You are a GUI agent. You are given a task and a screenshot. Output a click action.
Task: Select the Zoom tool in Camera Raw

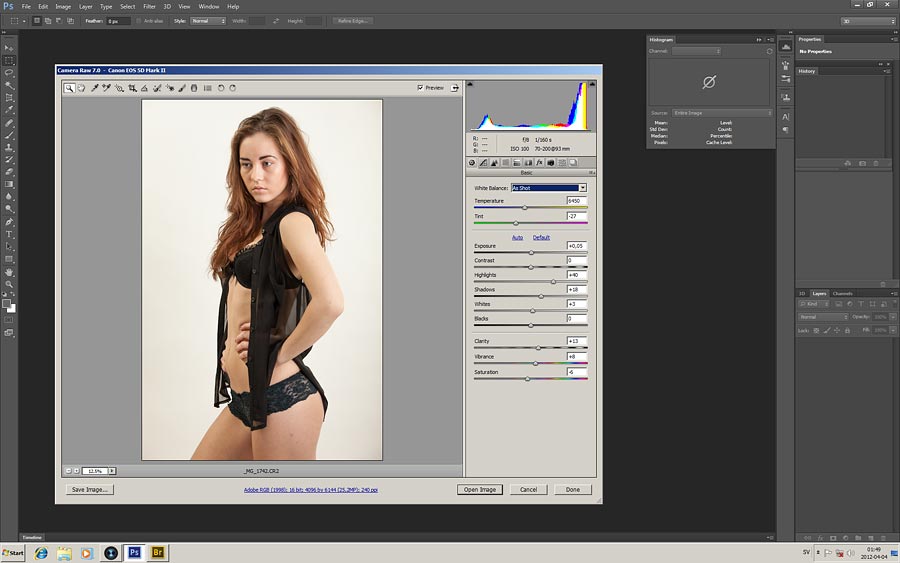(69, 88)
